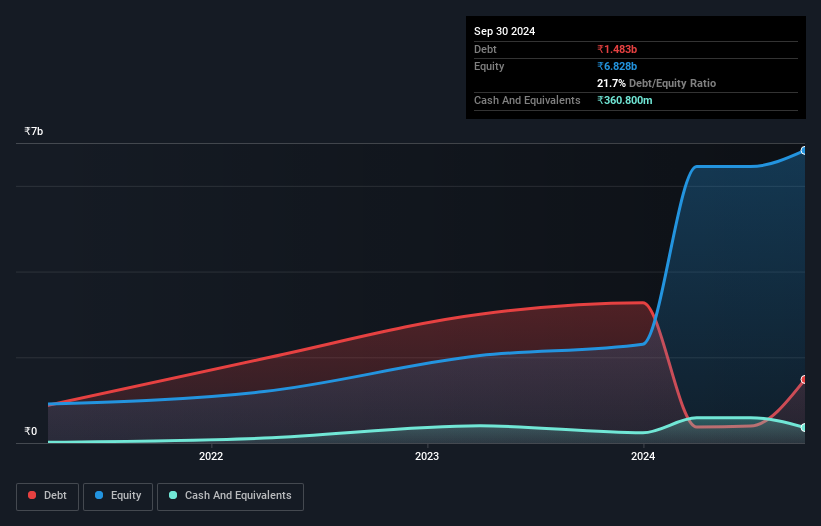Click the teal Cash endpoint marker
The width and height of the screenshot is (821, 526).
coord(804,428)
